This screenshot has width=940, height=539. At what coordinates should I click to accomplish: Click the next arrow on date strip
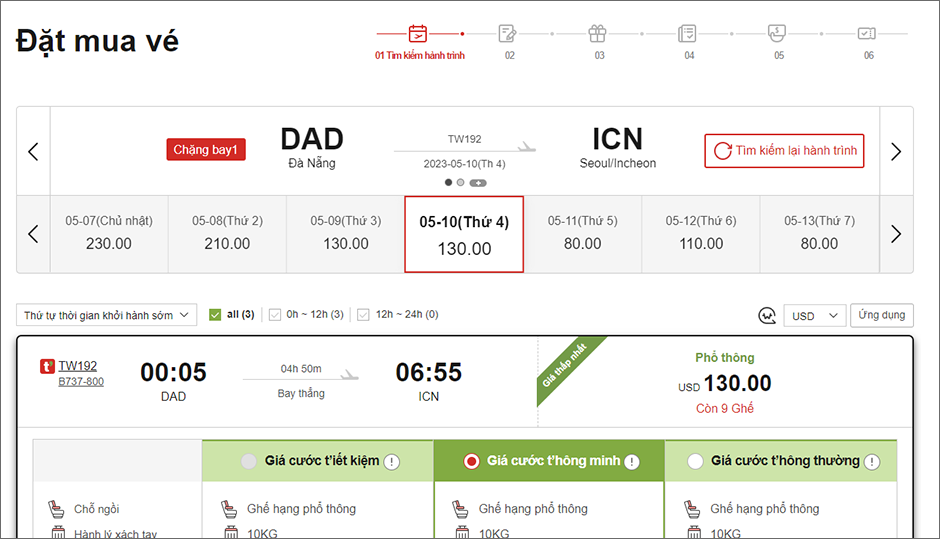coord(896,234)
